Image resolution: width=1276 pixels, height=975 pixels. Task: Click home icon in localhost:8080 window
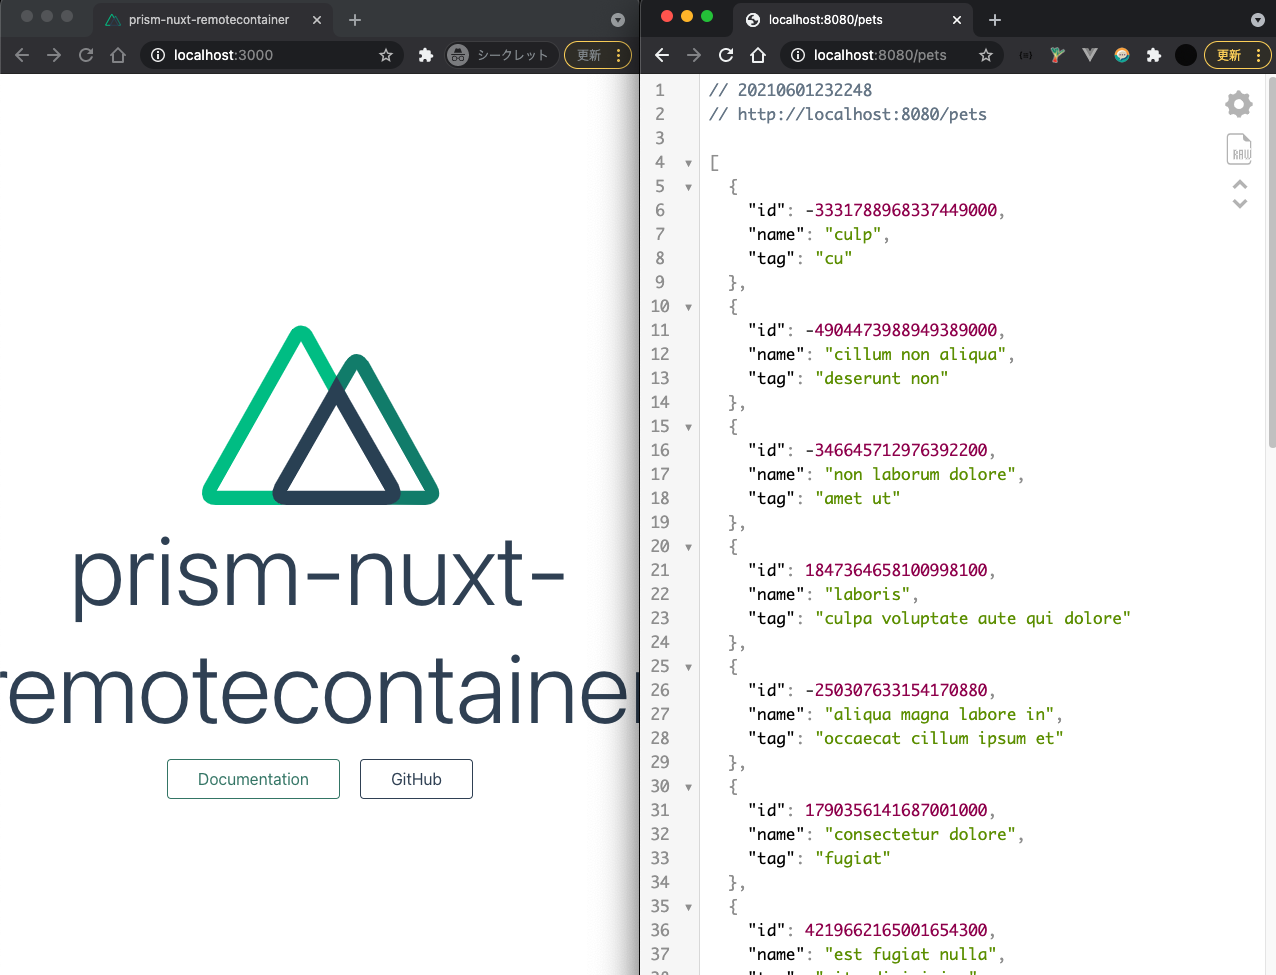(x=758, y=55)
